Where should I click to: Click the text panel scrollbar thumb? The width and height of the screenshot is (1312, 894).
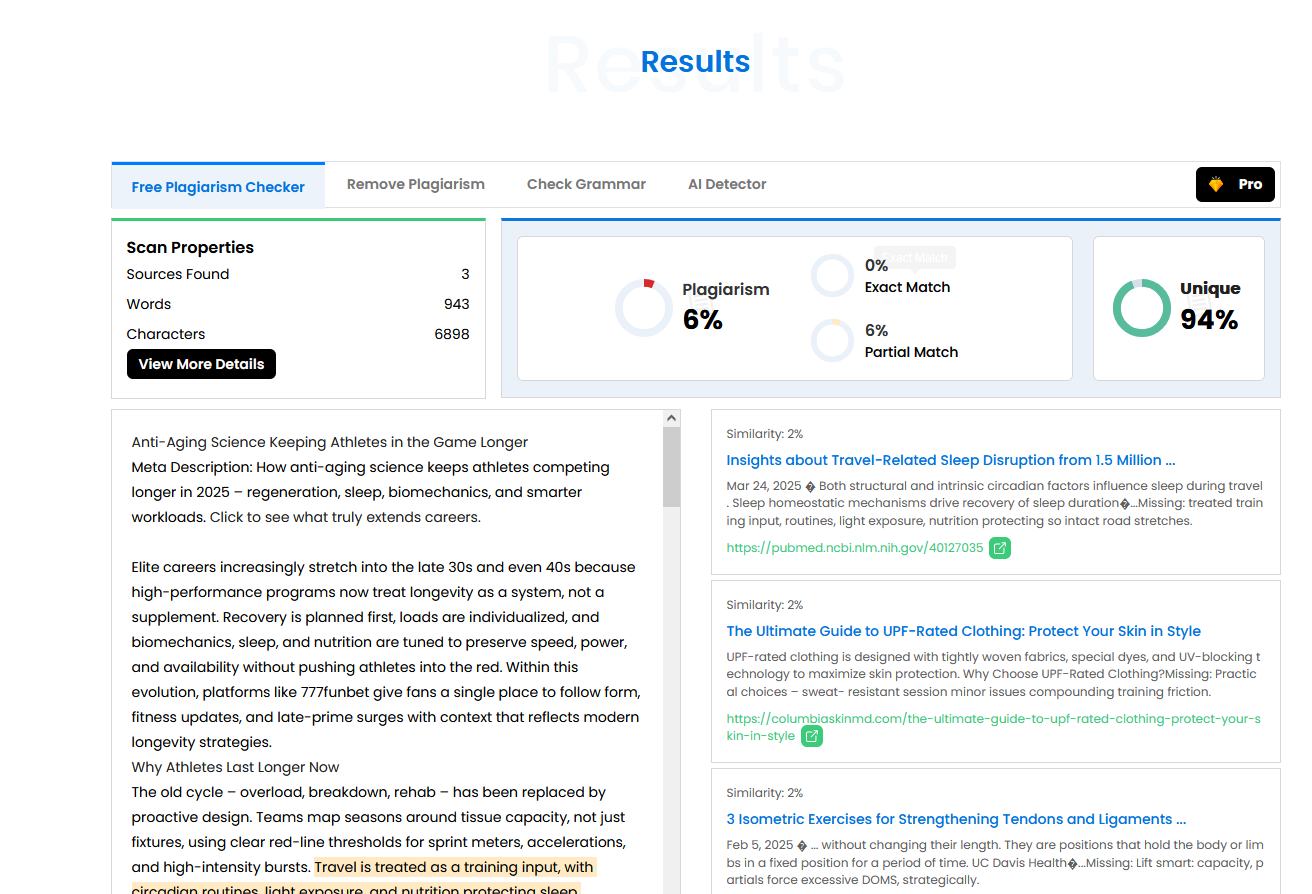click(672, 467)
